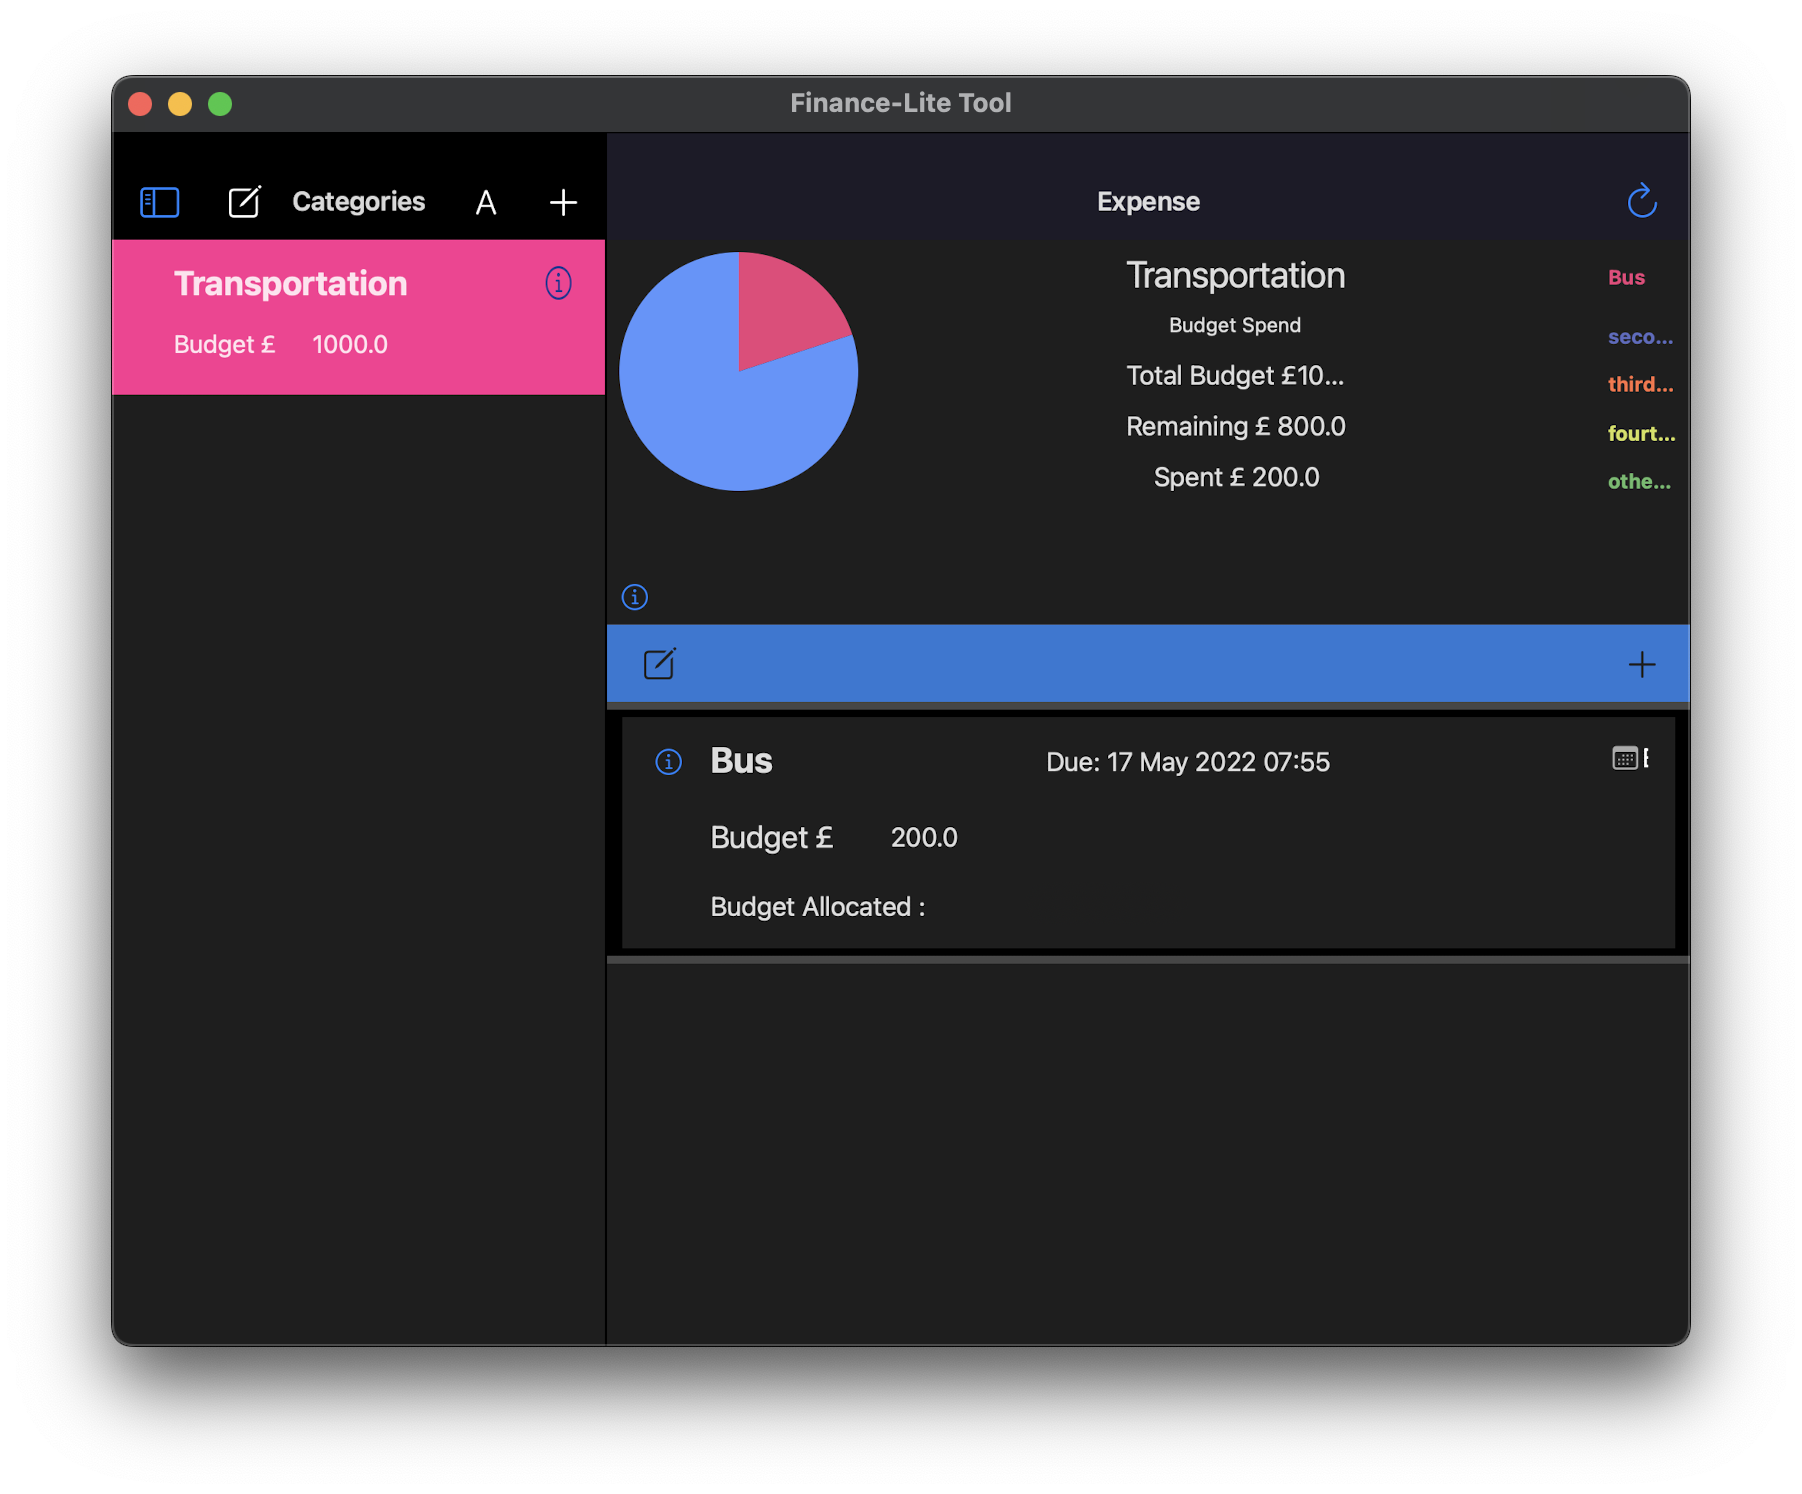
Task: Click the calendar icon on Bus row
Action: [x=1625, y=758]
